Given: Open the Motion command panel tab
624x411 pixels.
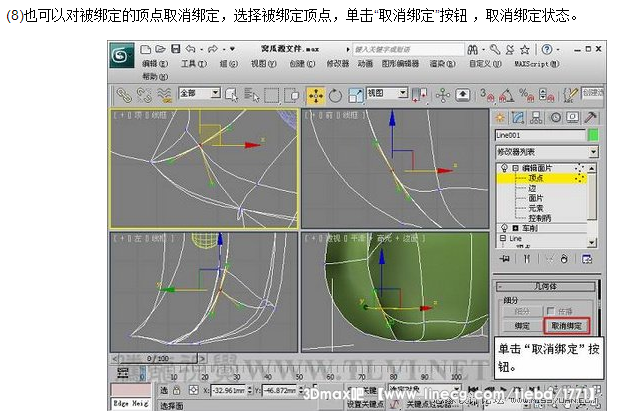Looking at the screenshot, I should pos(555,118).
